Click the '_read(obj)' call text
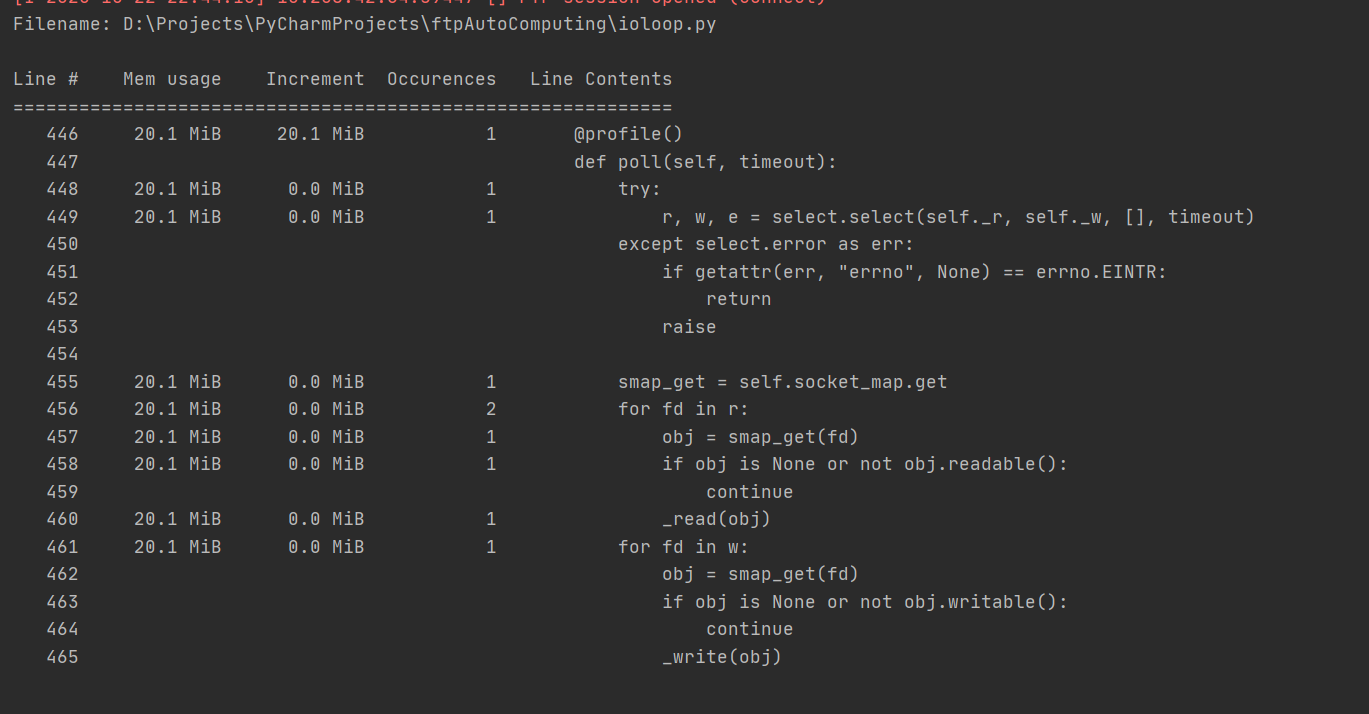 pos(716,519)
